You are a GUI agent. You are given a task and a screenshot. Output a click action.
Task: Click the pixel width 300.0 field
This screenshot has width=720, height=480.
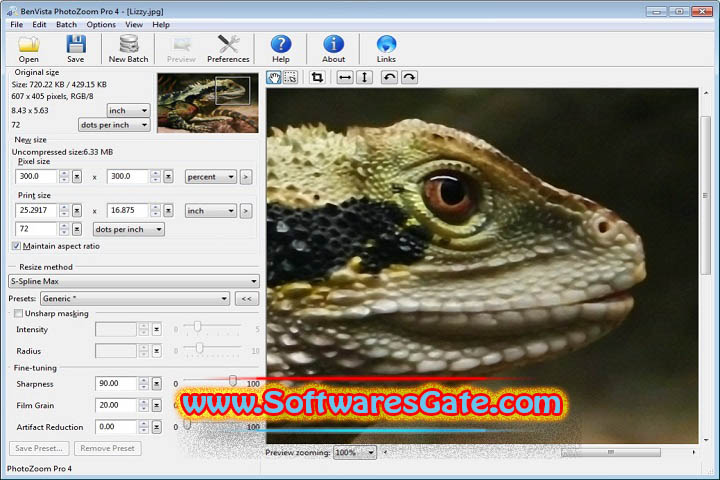[36, 176]
